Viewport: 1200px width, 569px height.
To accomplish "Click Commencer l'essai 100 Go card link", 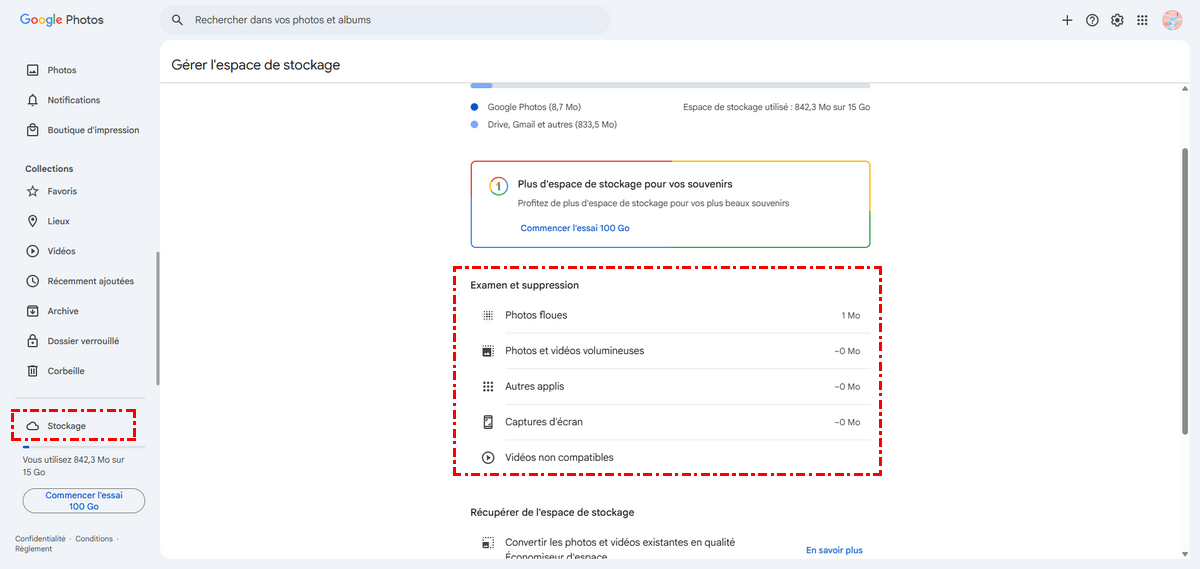I will click(x=575, y=228).
